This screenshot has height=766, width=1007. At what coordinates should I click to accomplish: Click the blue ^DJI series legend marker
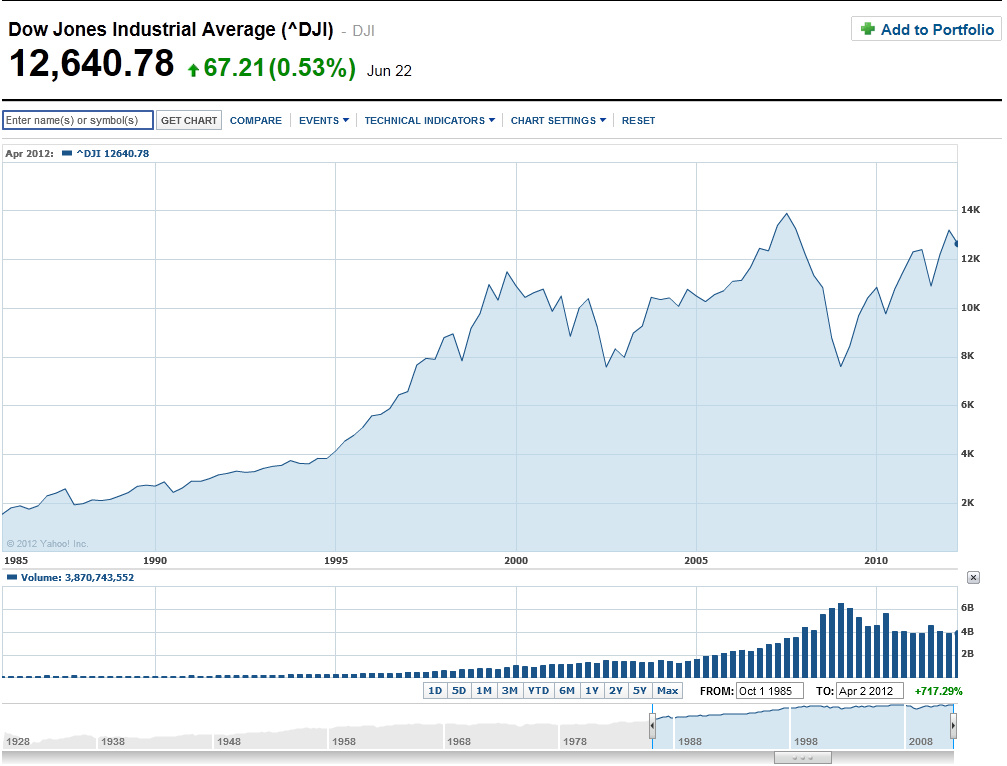click(x=67, y=153)
